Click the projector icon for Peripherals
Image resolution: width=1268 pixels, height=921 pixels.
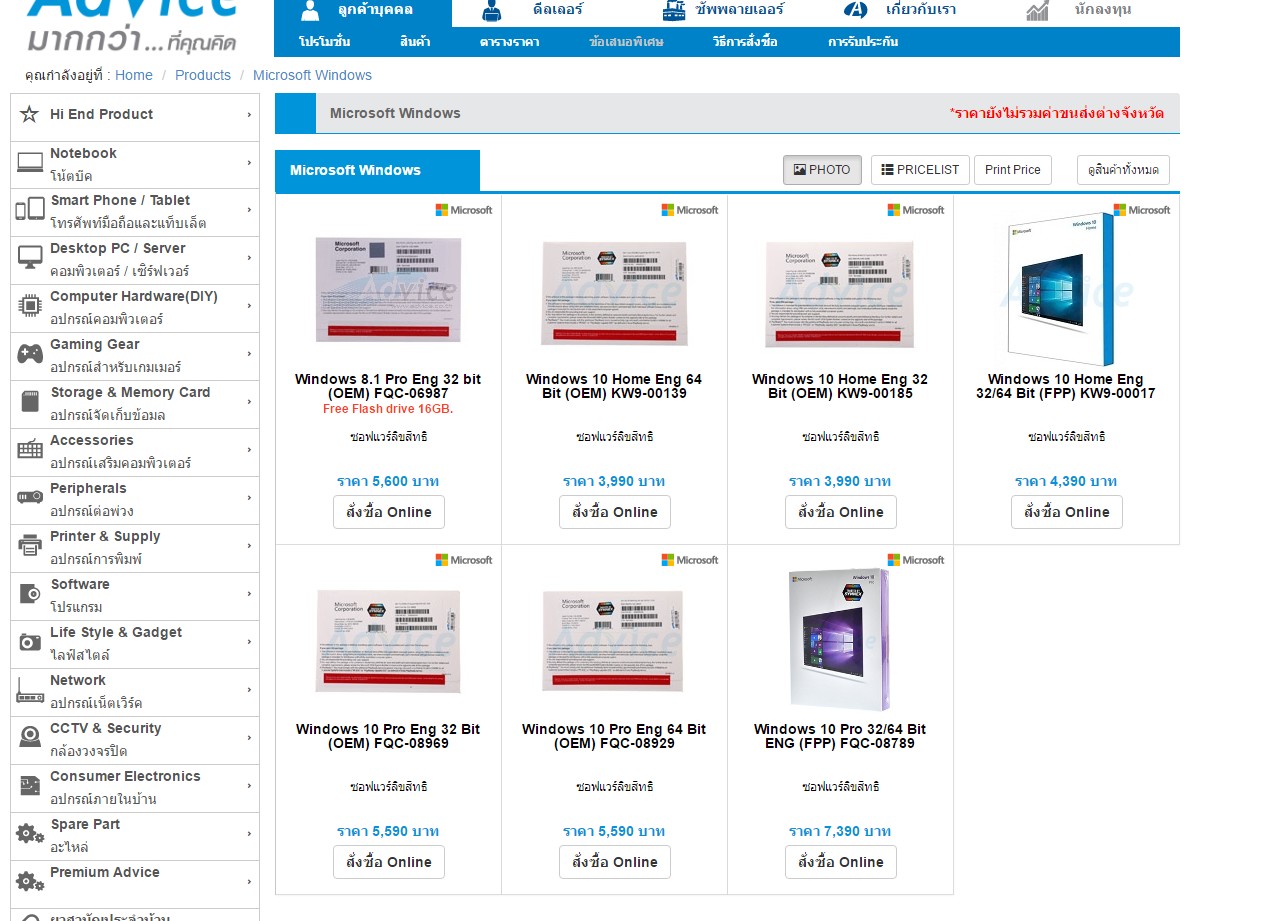point(30,497)
